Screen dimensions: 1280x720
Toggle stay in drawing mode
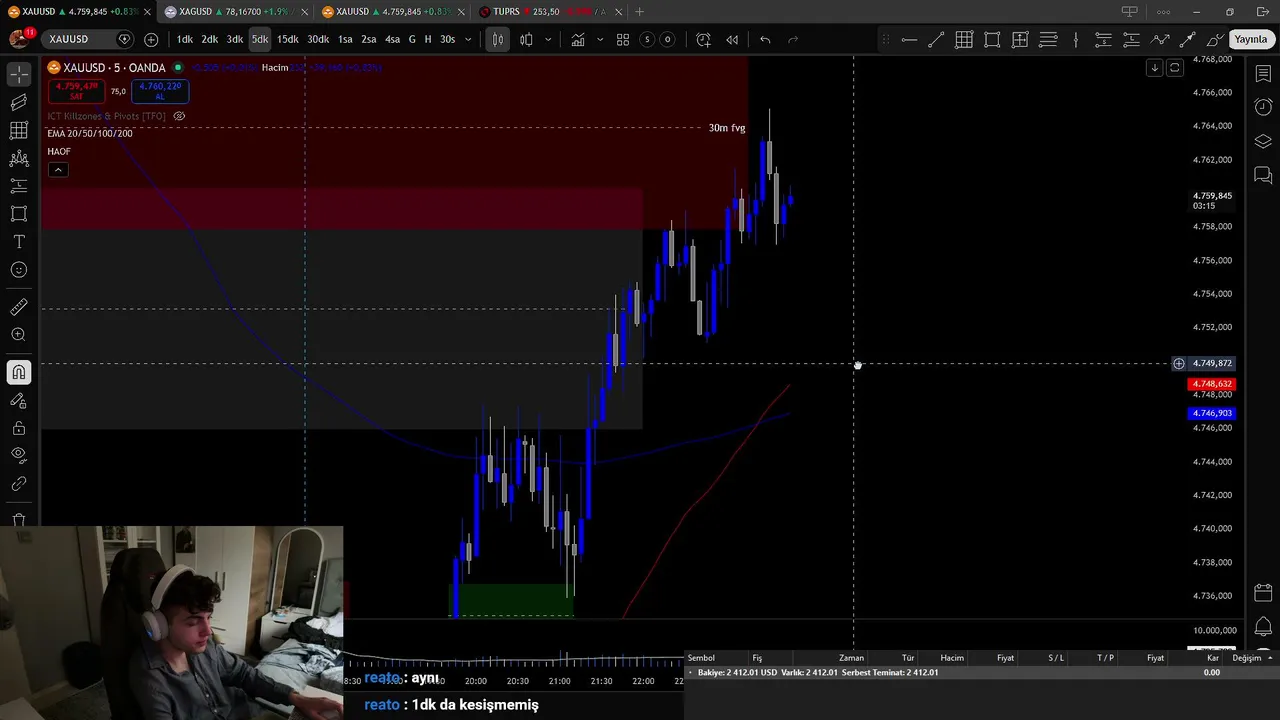pos(19,400)
